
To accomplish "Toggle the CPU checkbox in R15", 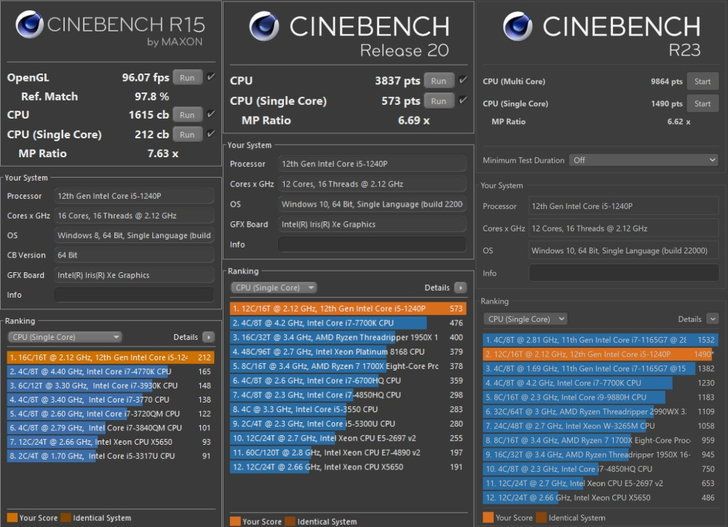I will (211, 114).
